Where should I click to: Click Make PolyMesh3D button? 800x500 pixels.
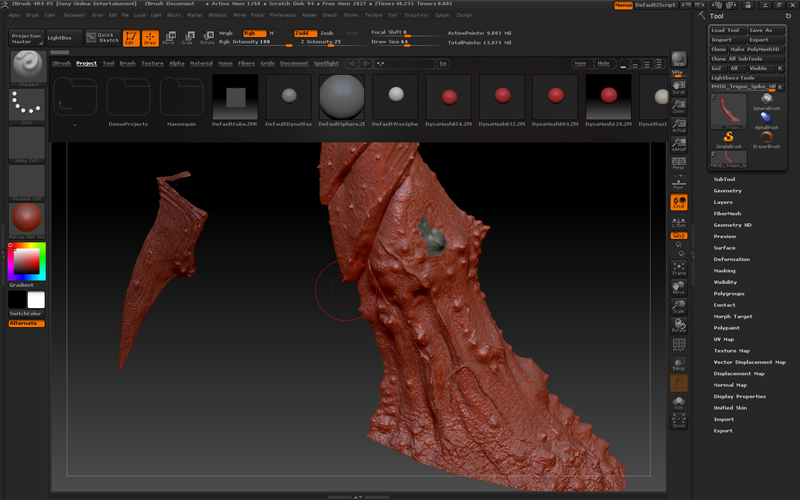(757, 49)
